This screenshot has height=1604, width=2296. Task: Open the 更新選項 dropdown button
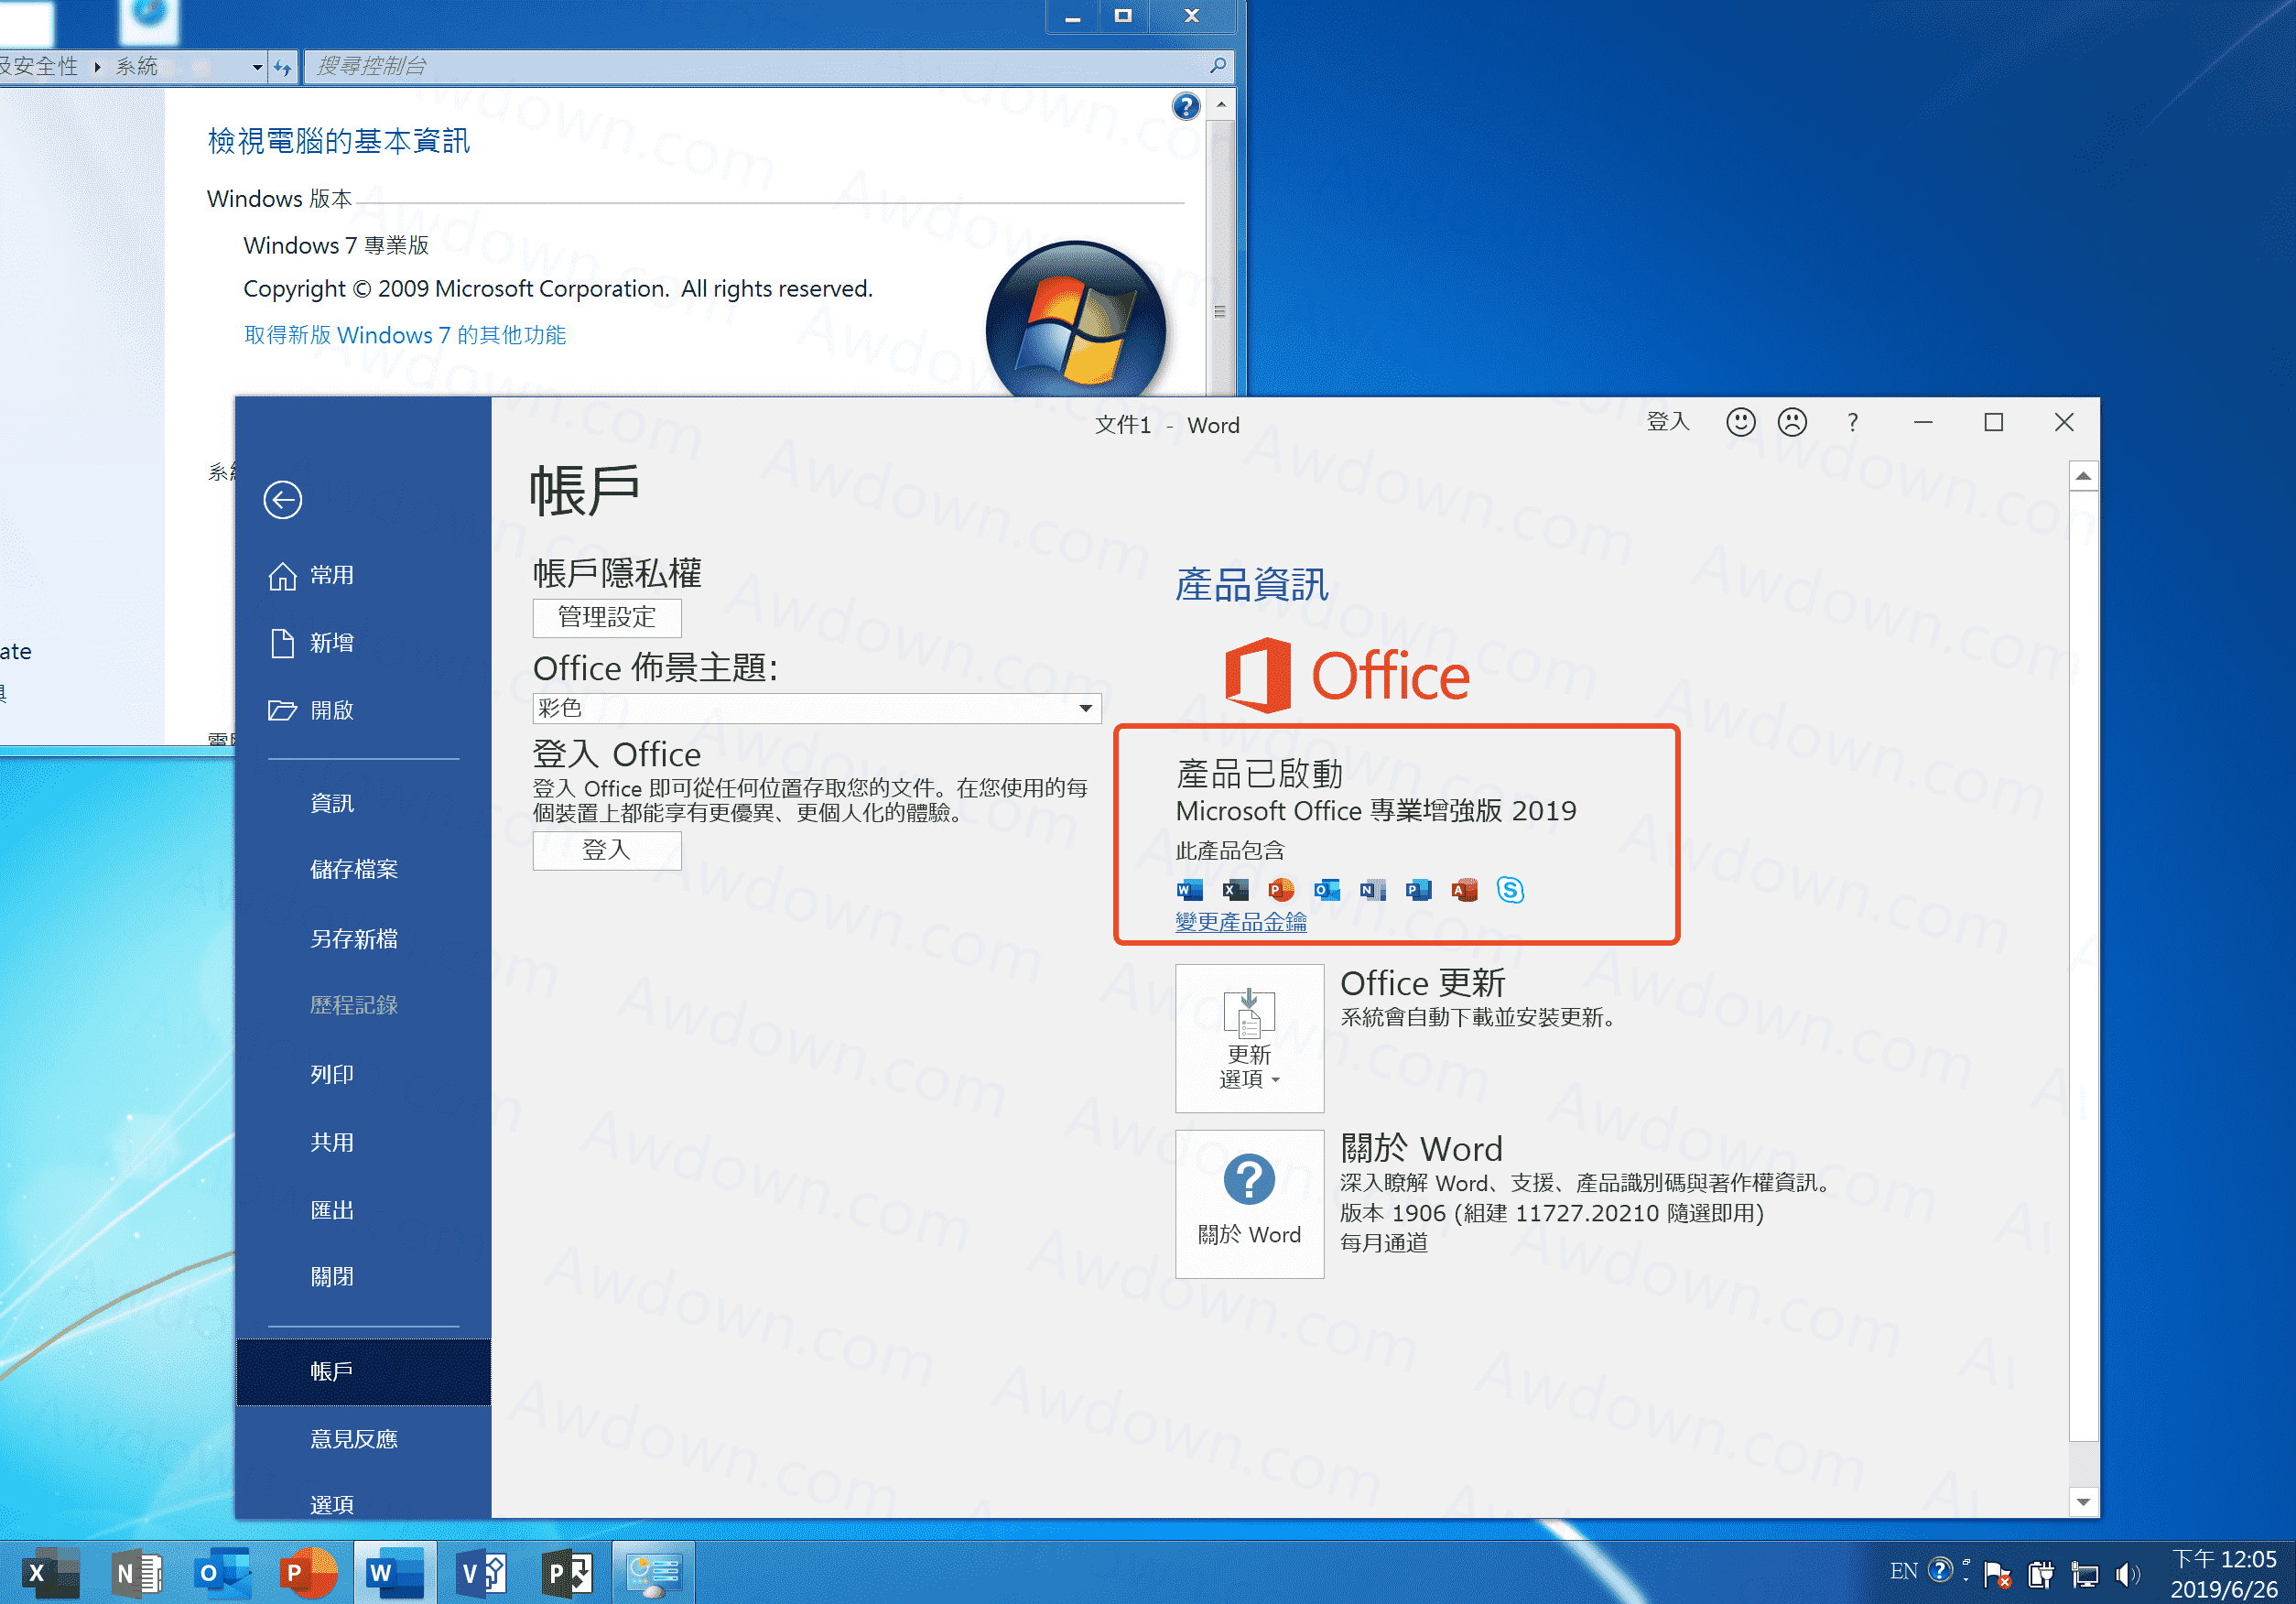[1249, 1037]
